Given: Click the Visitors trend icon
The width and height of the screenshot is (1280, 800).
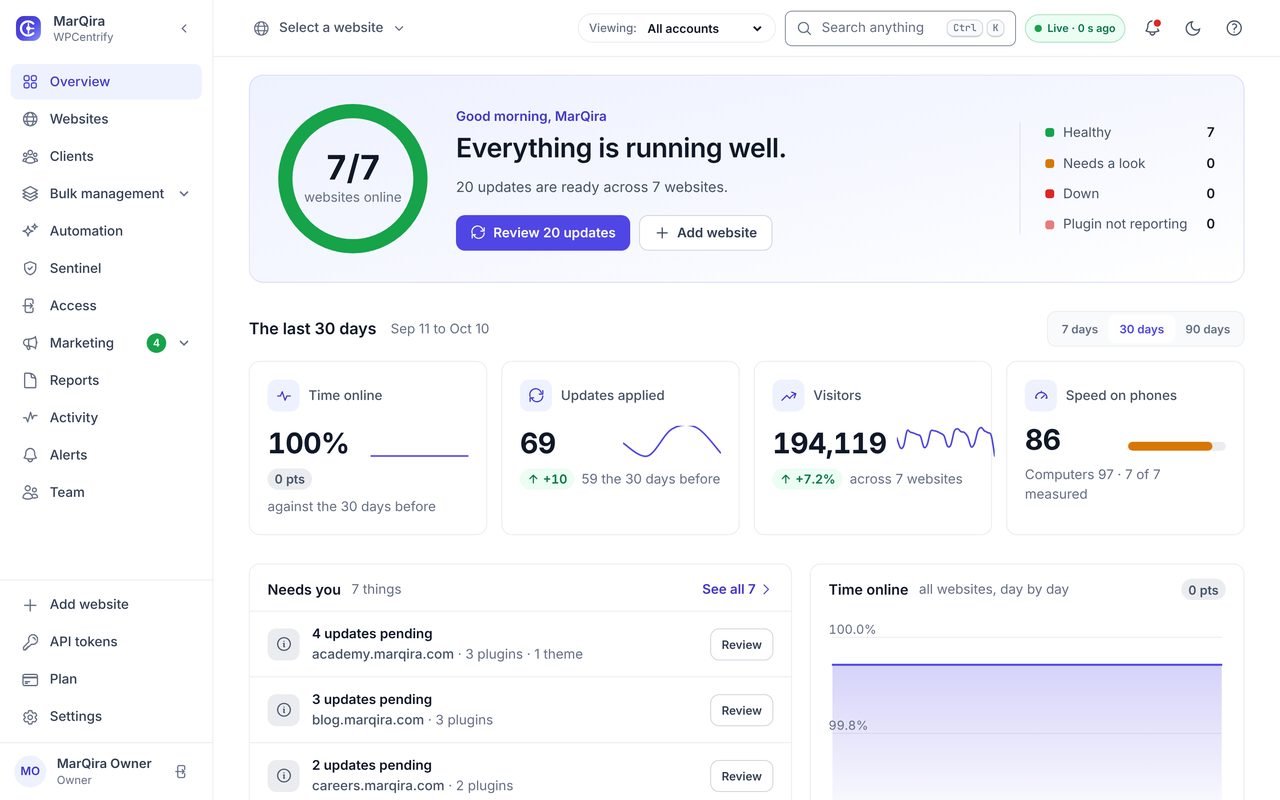Looking at the screenshot, I should (x=789, y=395).
